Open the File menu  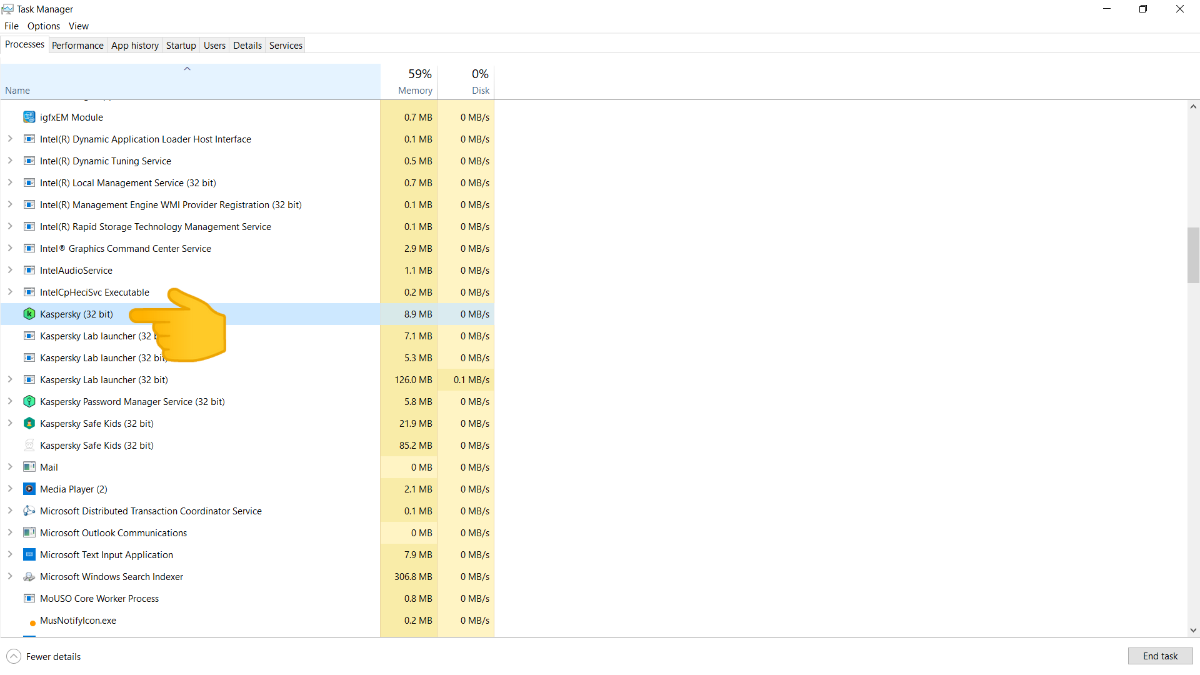(12, 26)
